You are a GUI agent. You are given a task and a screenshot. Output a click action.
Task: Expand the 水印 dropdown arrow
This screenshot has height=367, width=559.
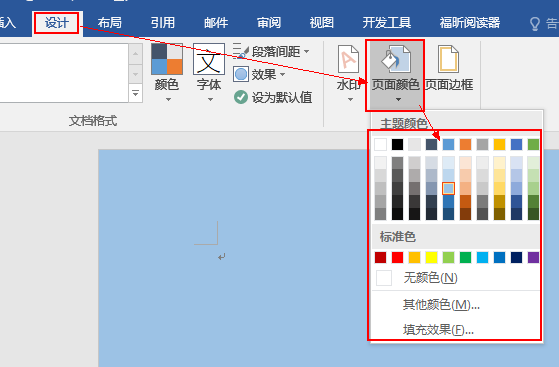(350, 100)
